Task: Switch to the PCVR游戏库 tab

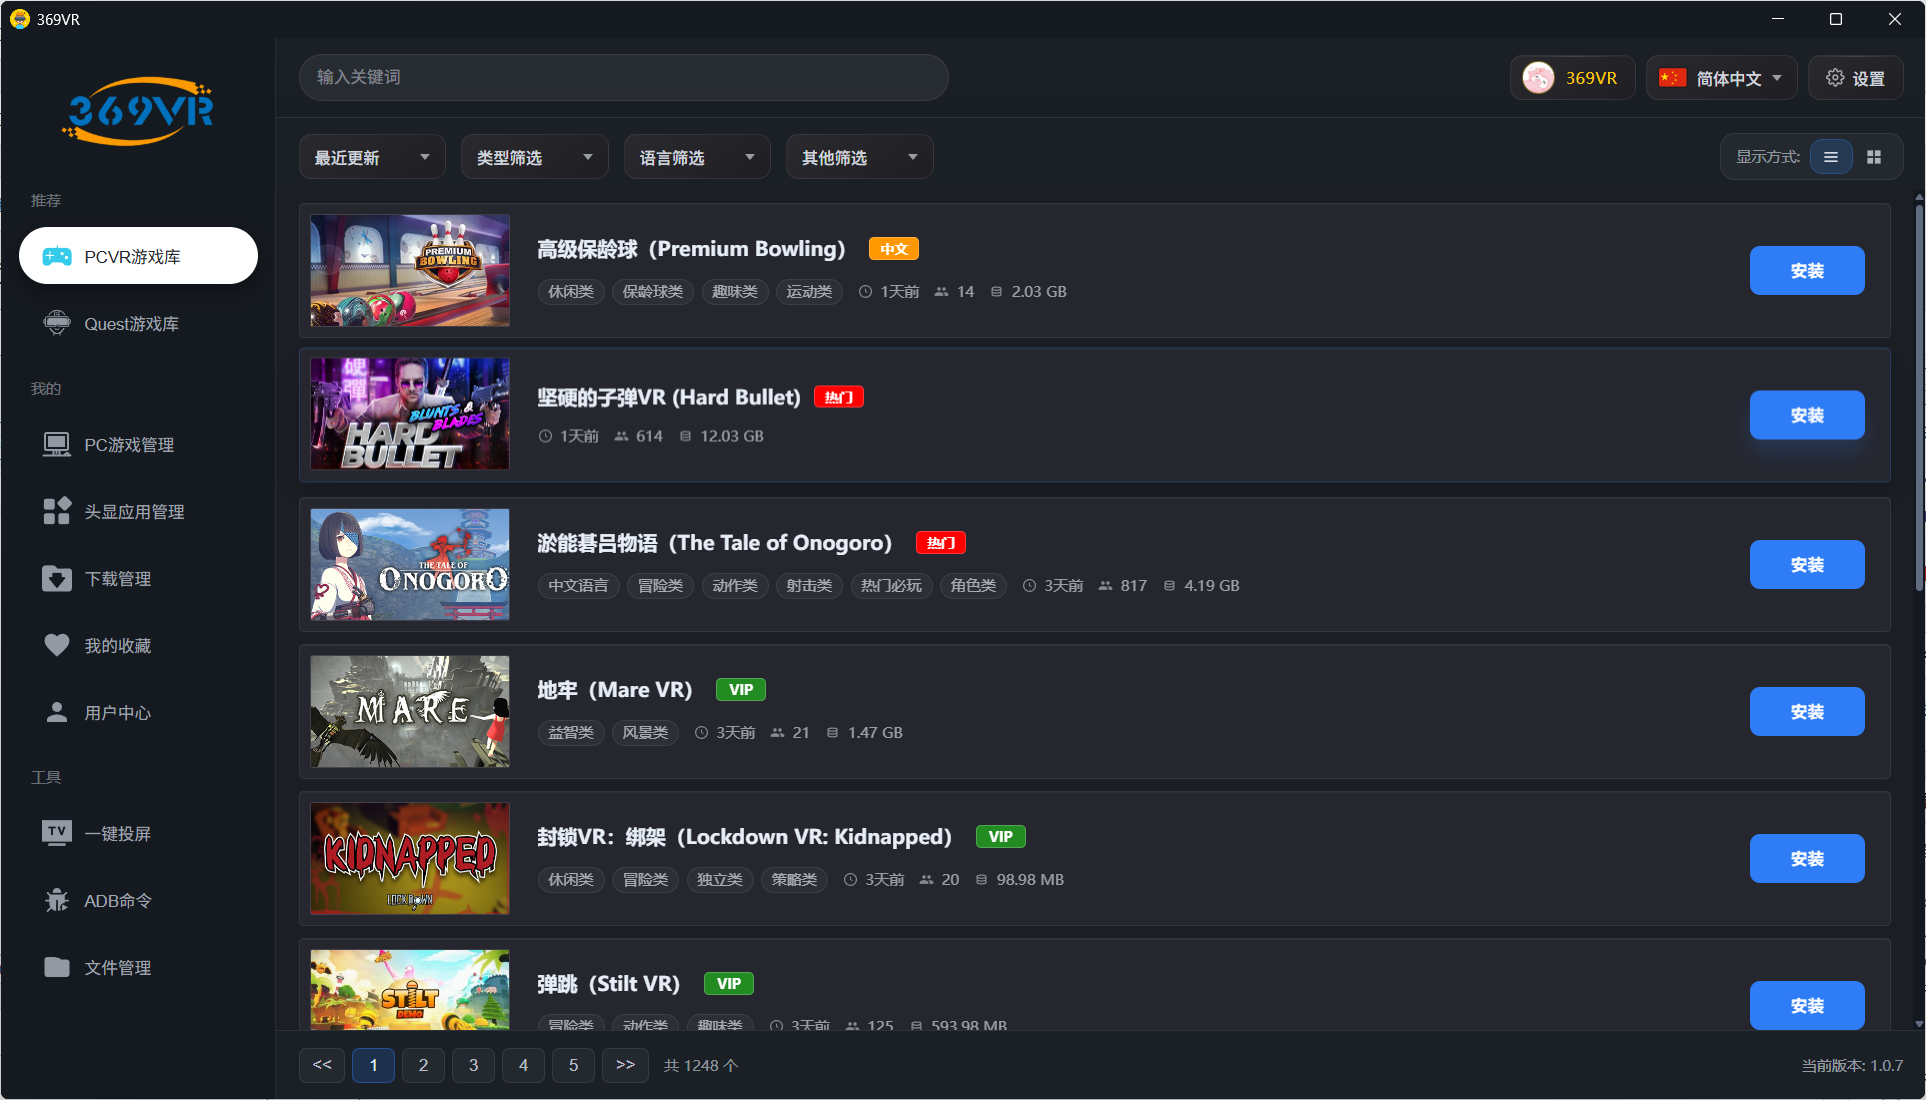Action: [138, 256]
